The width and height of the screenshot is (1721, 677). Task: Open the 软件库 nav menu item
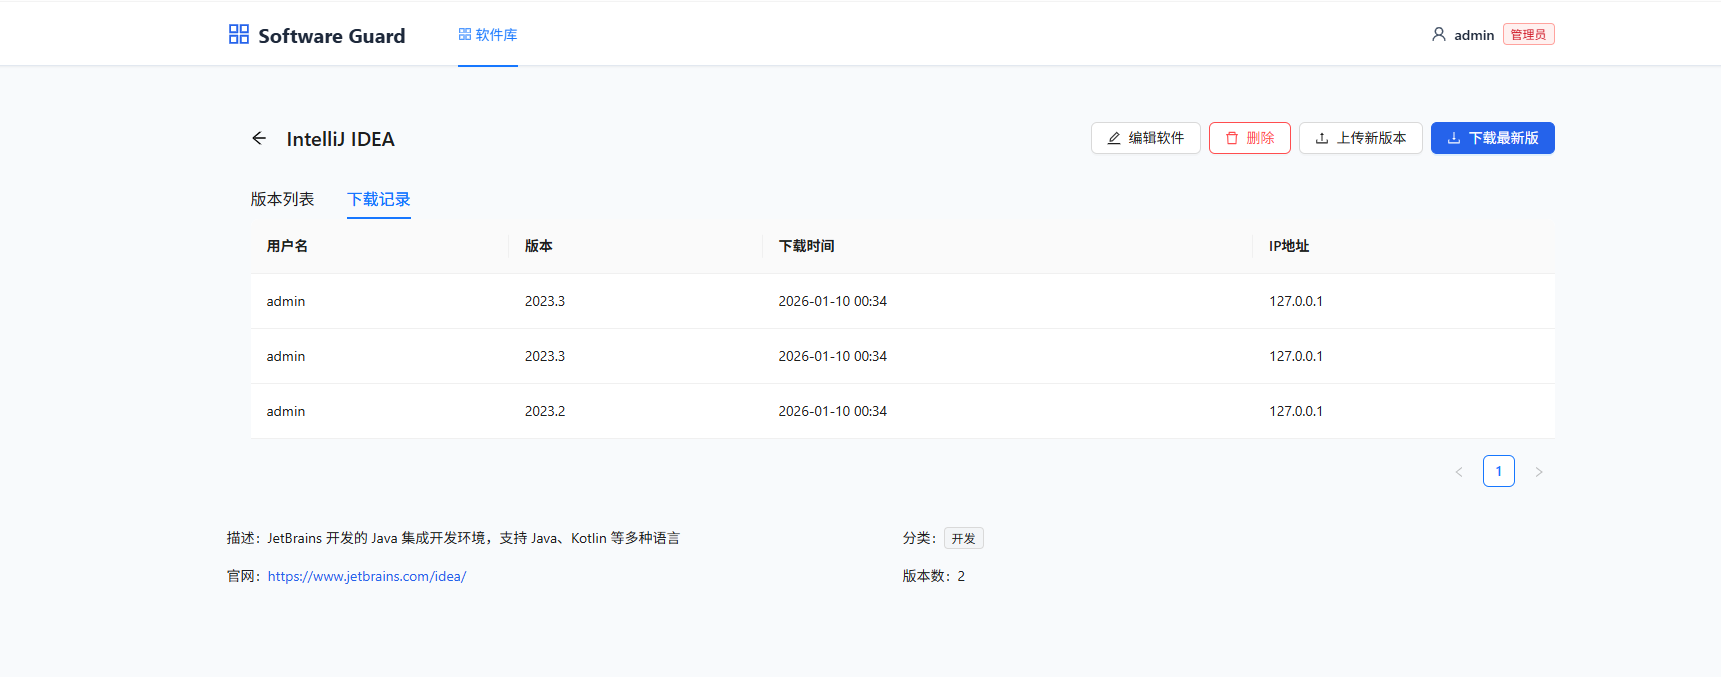pyautogui.click(x=488, y=34)
